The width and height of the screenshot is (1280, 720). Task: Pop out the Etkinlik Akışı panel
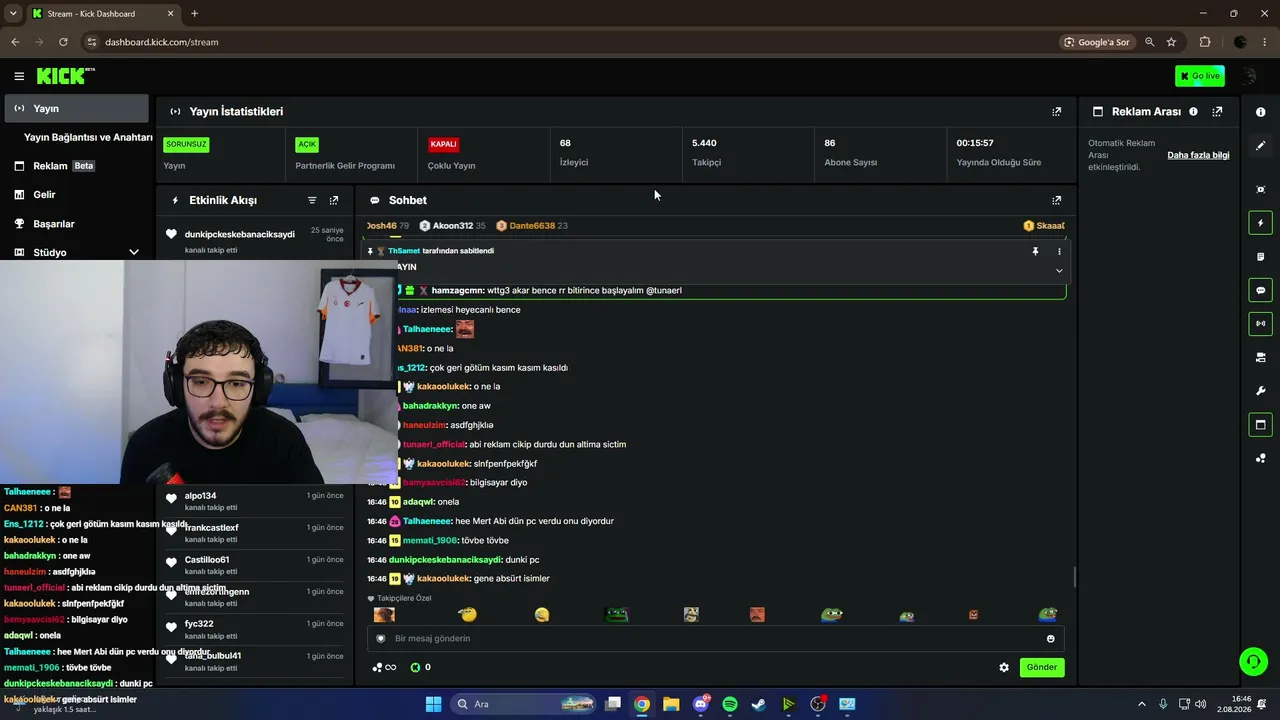(334, 200)
